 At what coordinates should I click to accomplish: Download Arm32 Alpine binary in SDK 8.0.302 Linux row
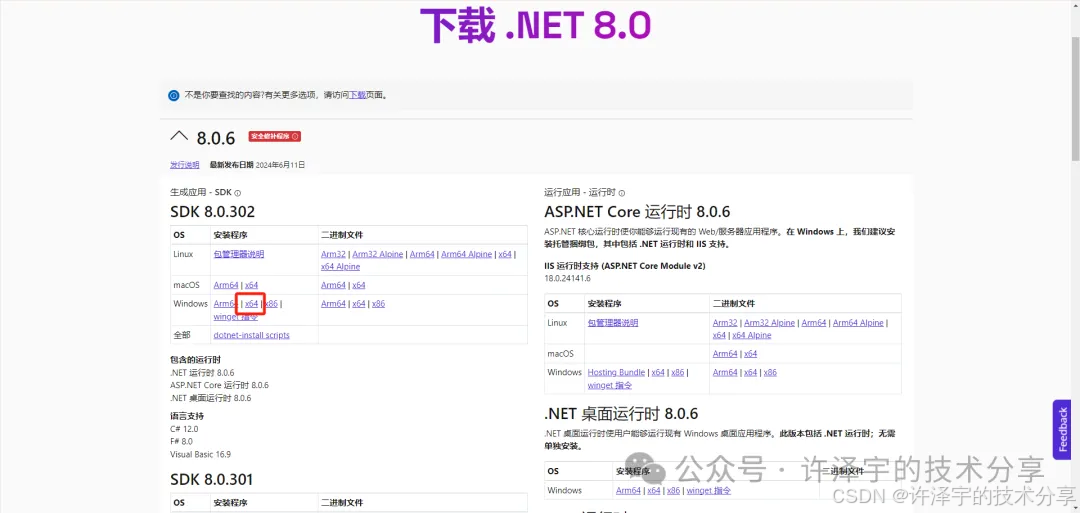coord(377,254)
